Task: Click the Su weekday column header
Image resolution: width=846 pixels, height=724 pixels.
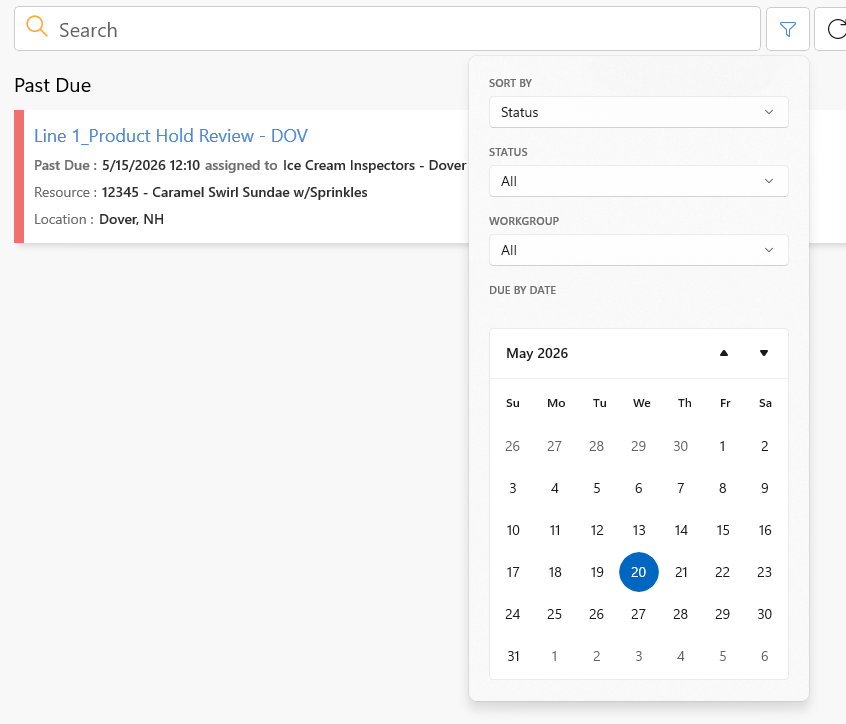Action: (x=513, y=403)
